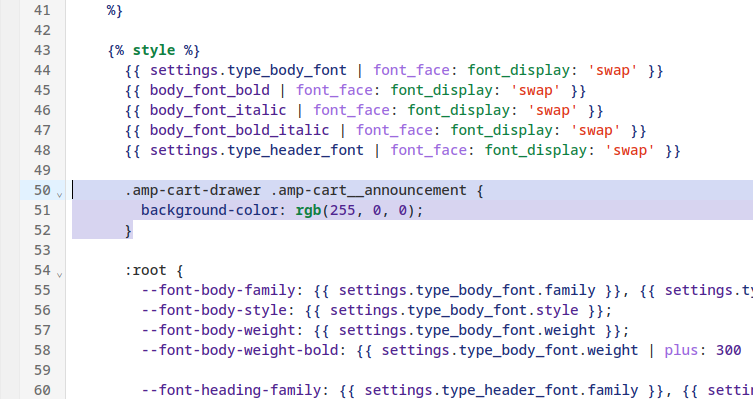The height and width of the screenshot is (399, 753).
Task: Collapse the :root block at line 54
Action: (x=60, y=275)
